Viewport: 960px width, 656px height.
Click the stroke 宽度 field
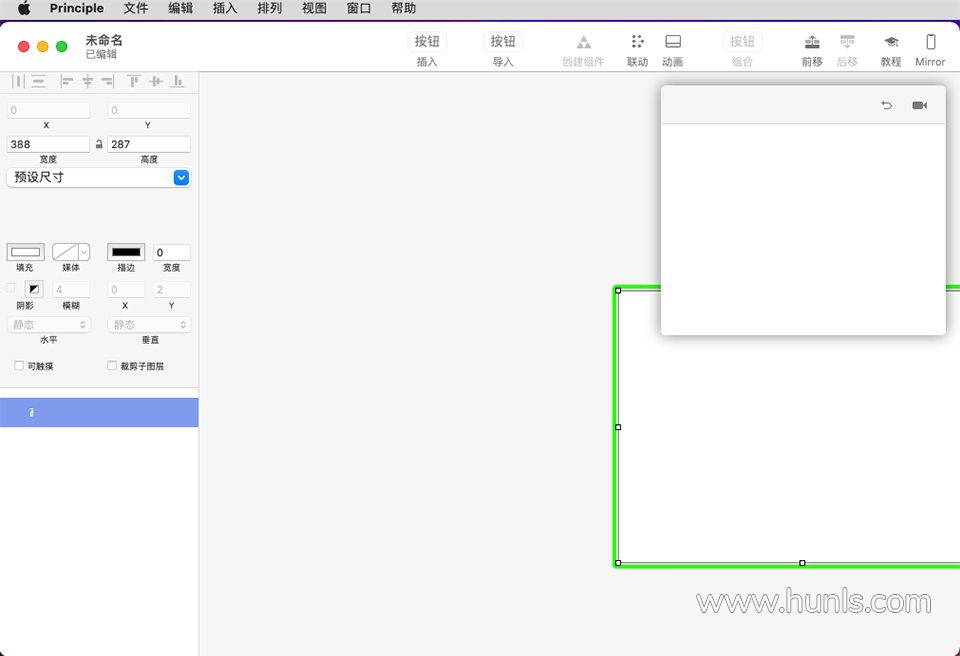171,252
